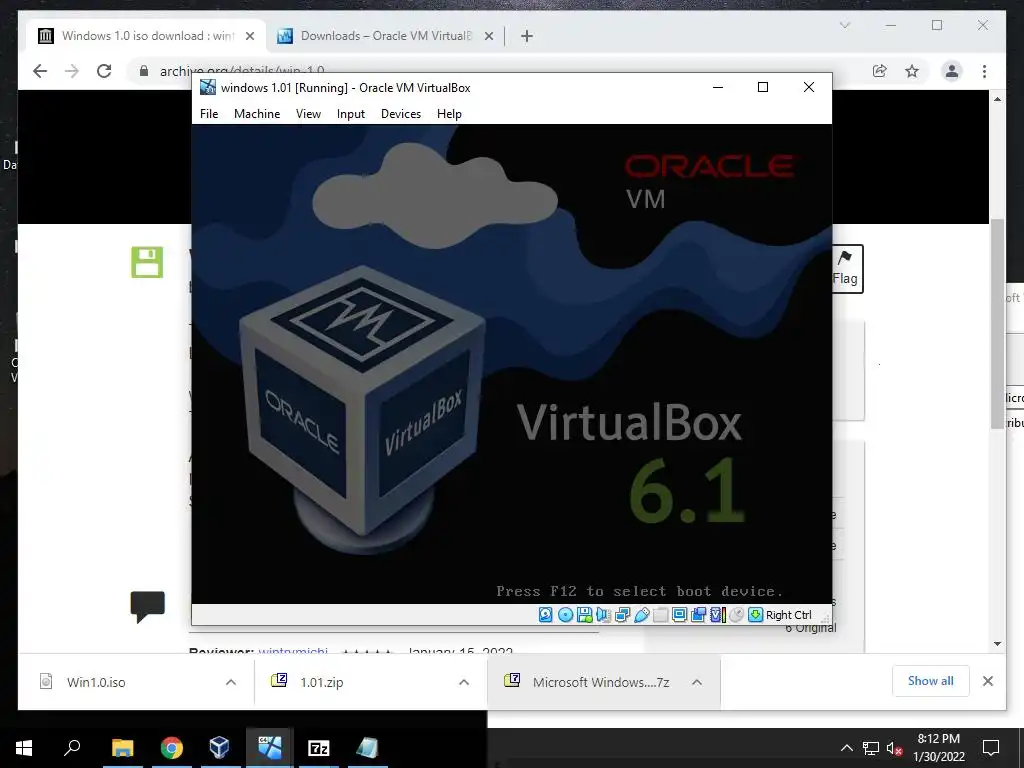
Task: Close the Chrome downloads bar
Action: coord(988,681)
